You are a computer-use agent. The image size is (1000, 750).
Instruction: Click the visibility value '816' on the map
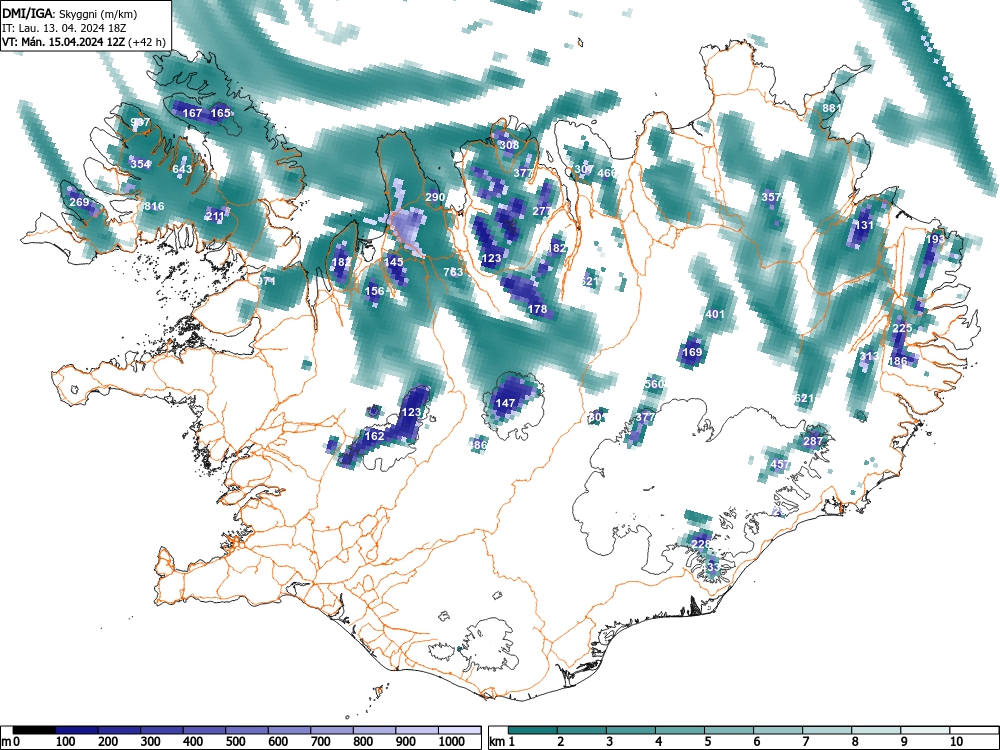point(154,206)
